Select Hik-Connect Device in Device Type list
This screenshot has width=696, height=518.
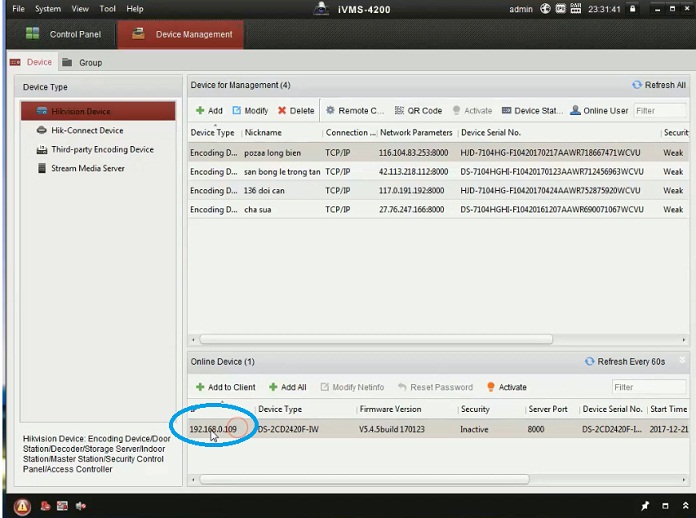pyautogui.click(x=87, y=130)
